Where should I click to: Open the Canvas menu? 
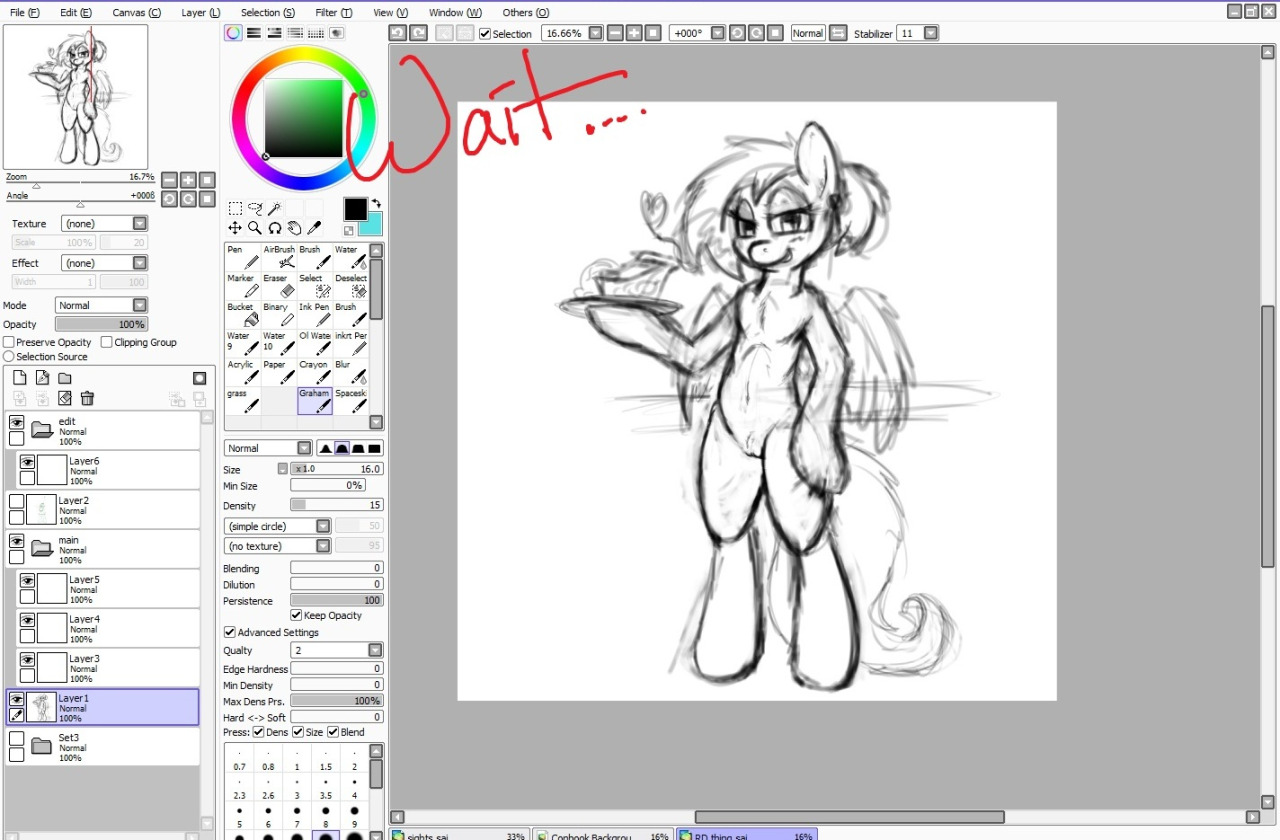[136, 12]
